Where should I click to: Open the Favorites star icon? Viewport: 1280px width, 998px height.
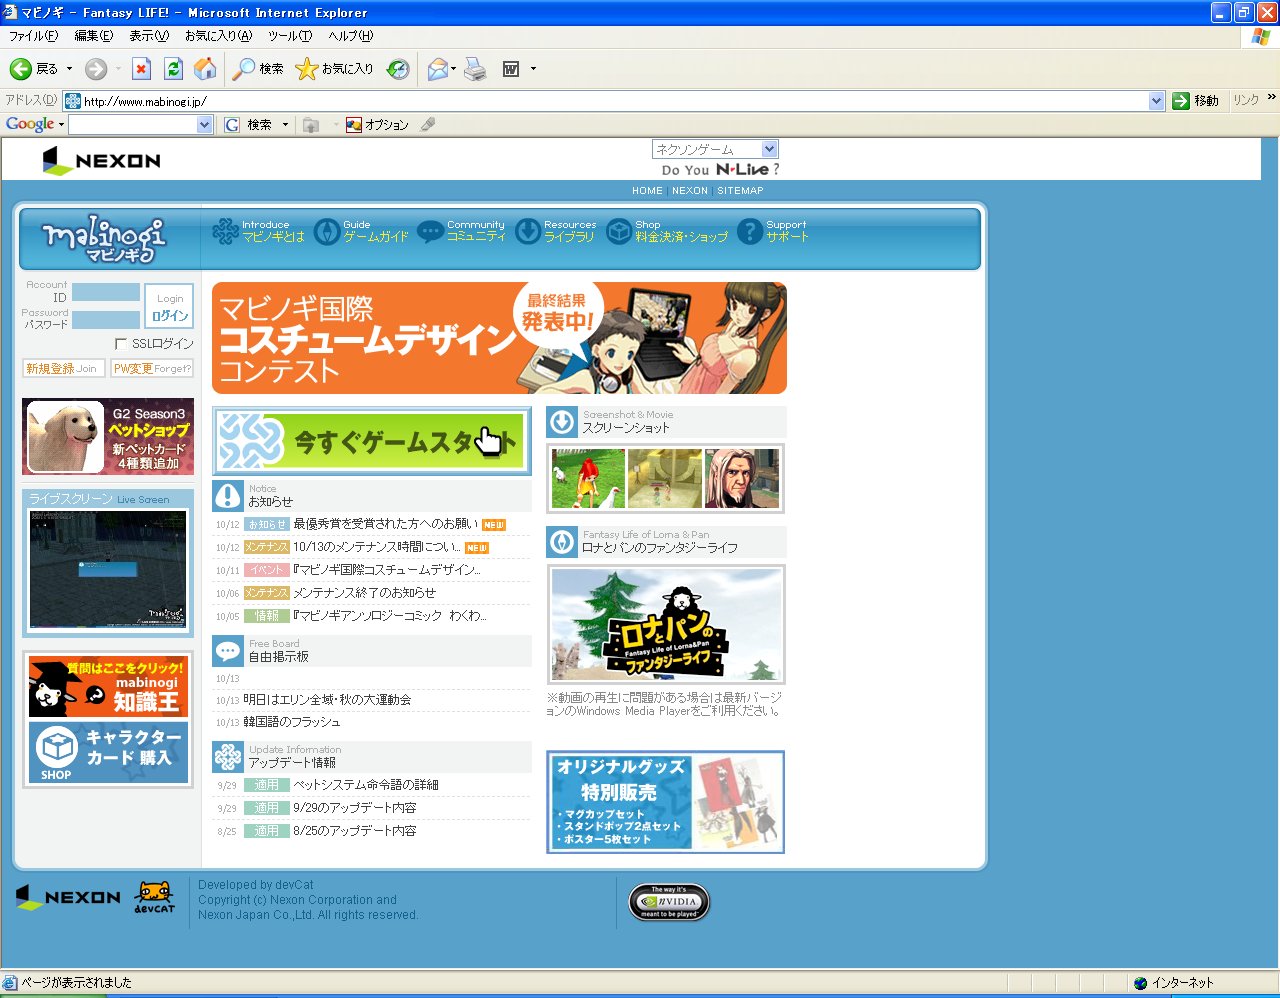point(307,69)
